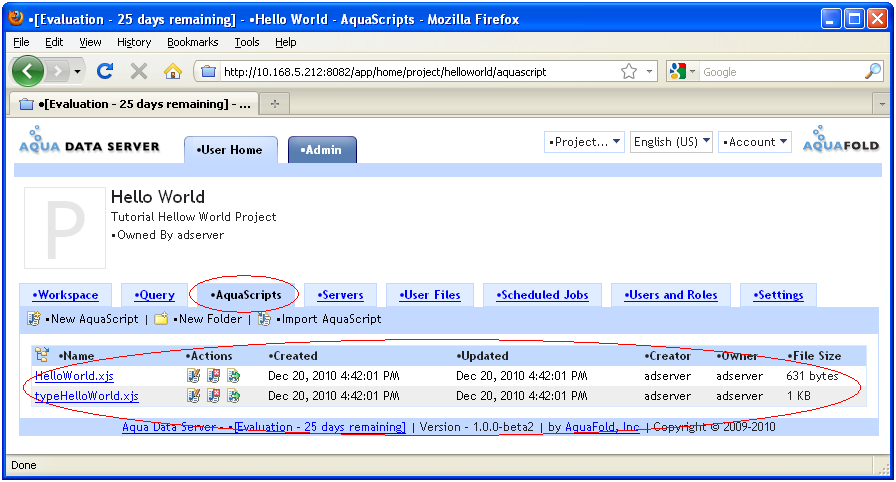The image size is (896, 482).
Task: Bookmark this page with the star icon
Action: (x=629, y=71)
